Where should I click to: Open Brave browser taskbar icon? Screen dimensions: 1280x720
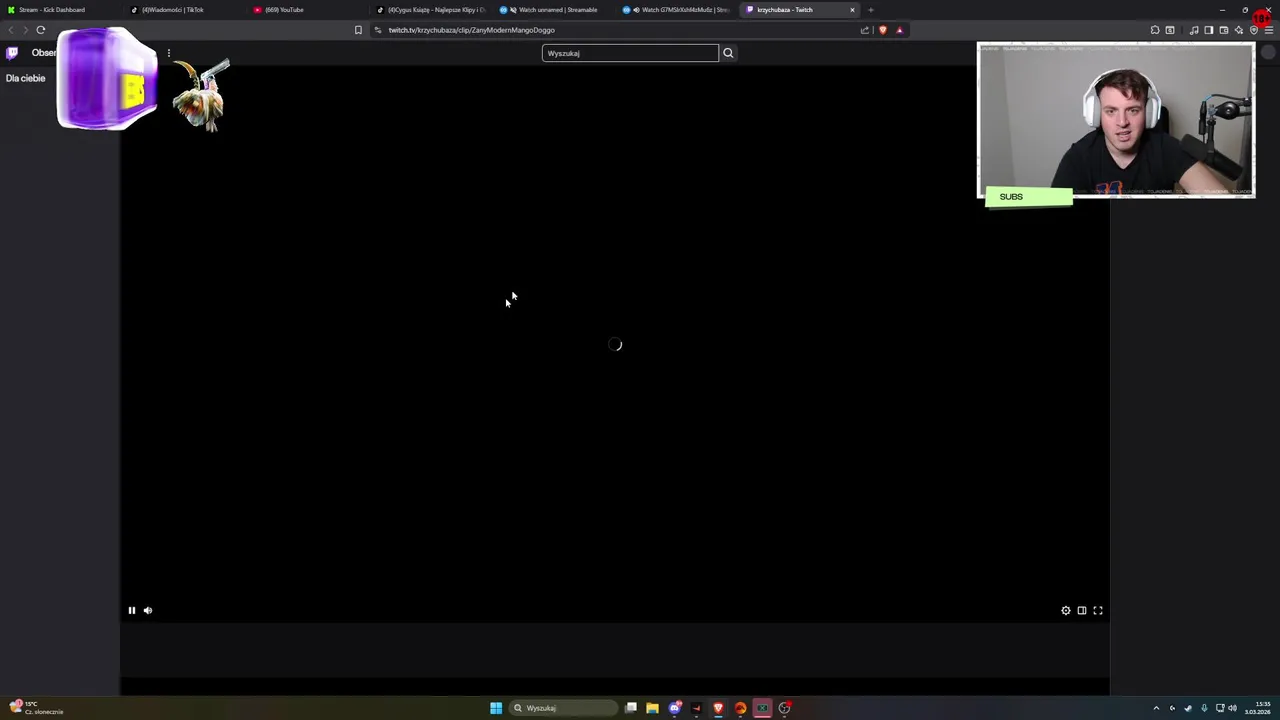718,708
